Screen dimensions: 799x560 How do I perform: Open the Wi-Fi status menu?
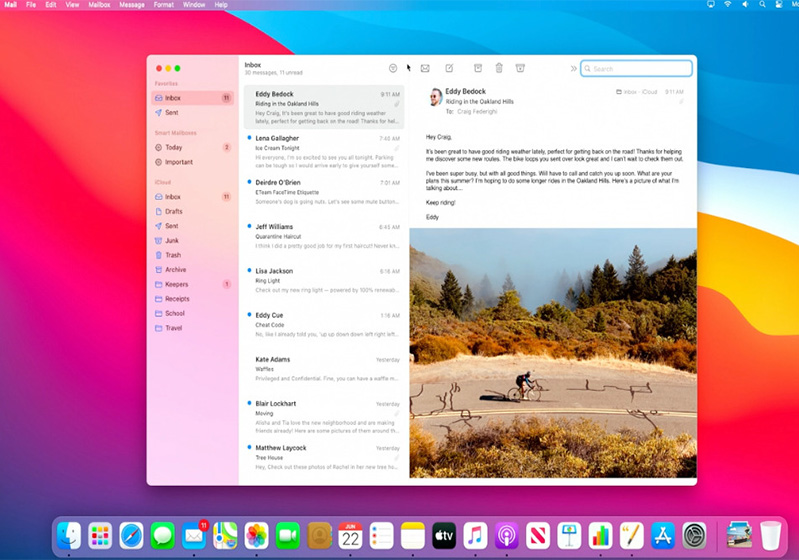[728, 4]
